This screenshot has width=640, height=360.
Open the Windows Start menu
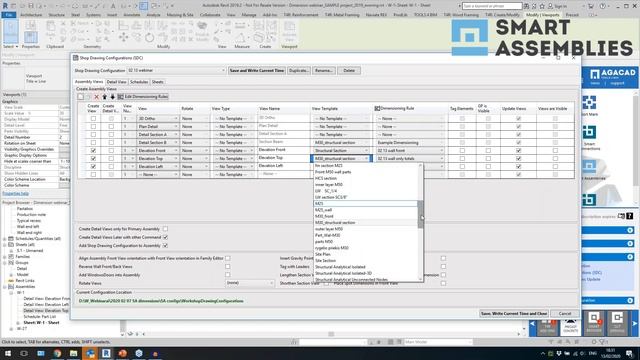8,353
